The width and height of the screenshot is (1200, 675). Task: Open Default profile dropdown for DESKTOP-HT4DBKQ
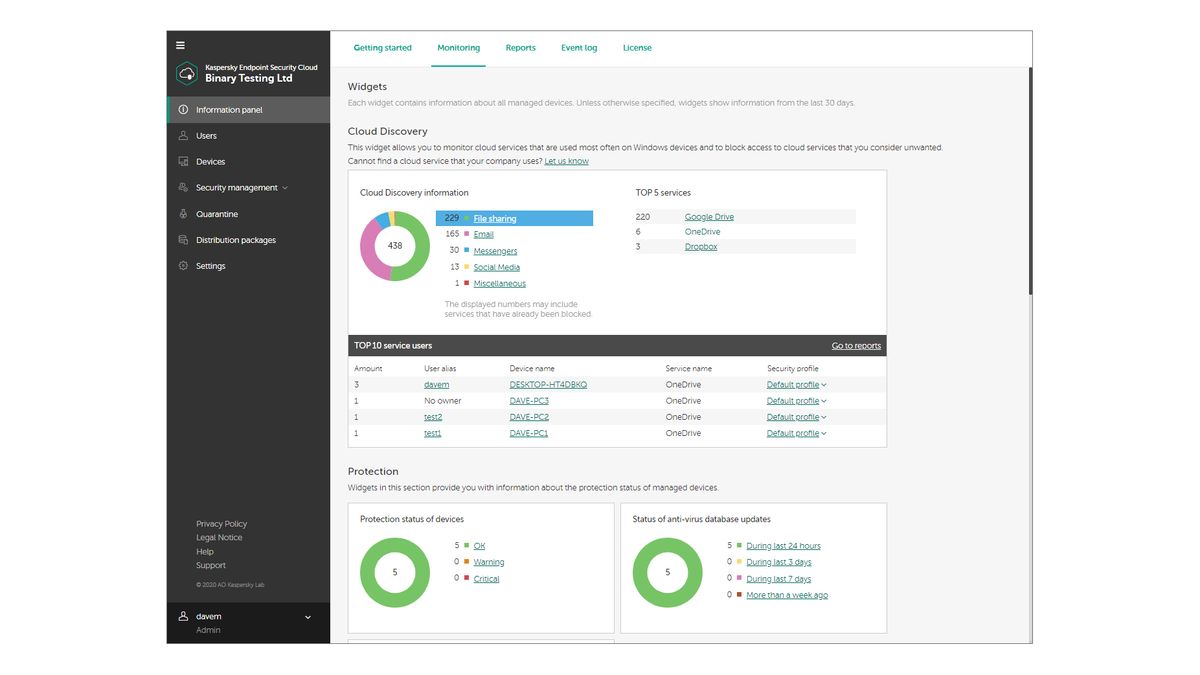(x=795, y=384)
